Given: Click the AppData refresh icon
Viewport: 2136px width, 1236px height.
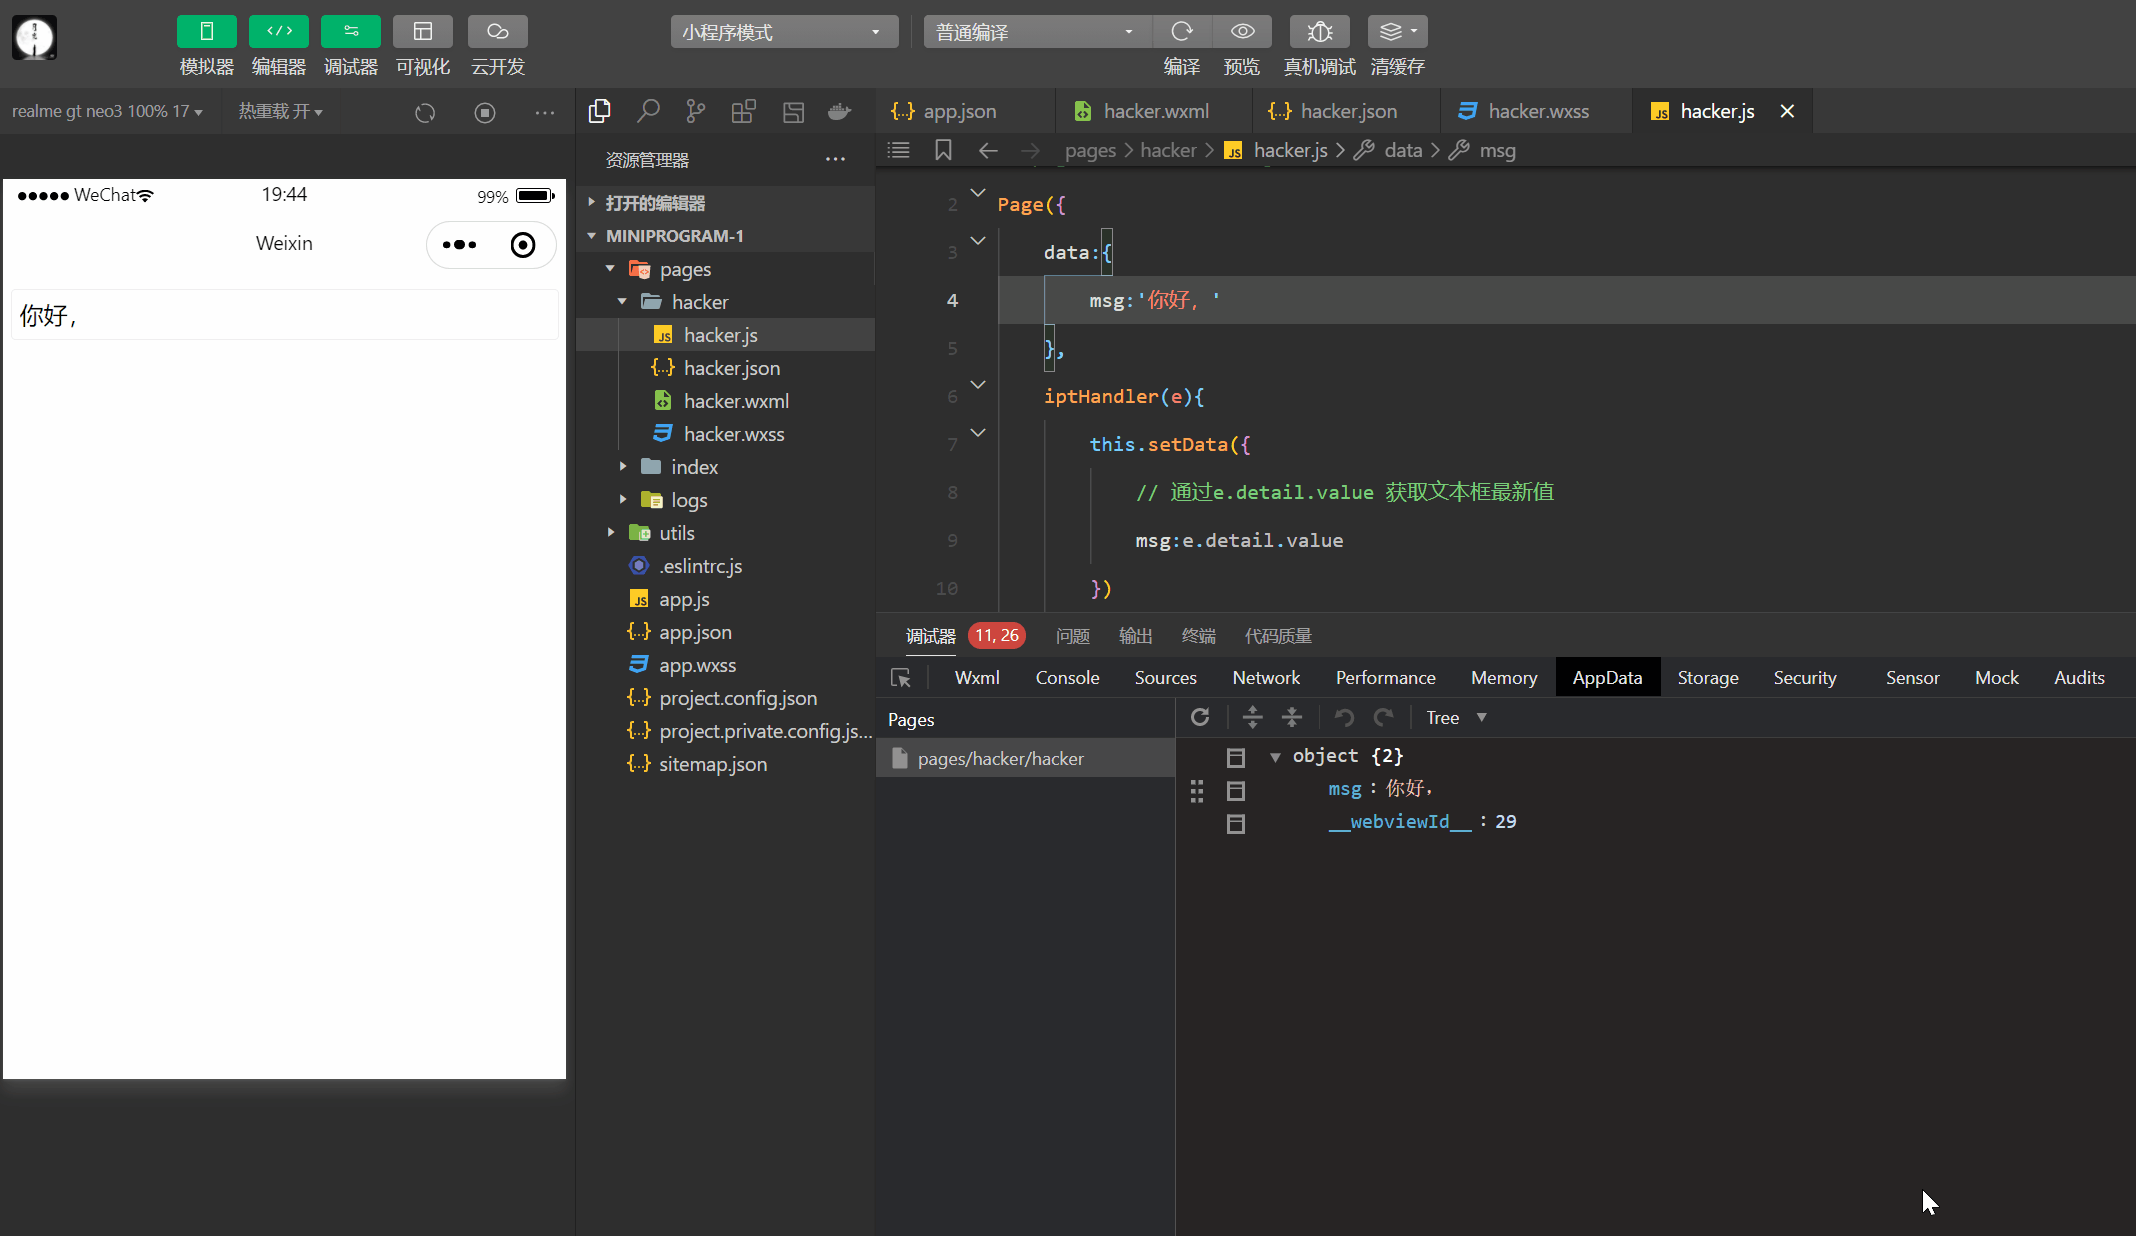Looking at the screenshot, I should 1200,717.
